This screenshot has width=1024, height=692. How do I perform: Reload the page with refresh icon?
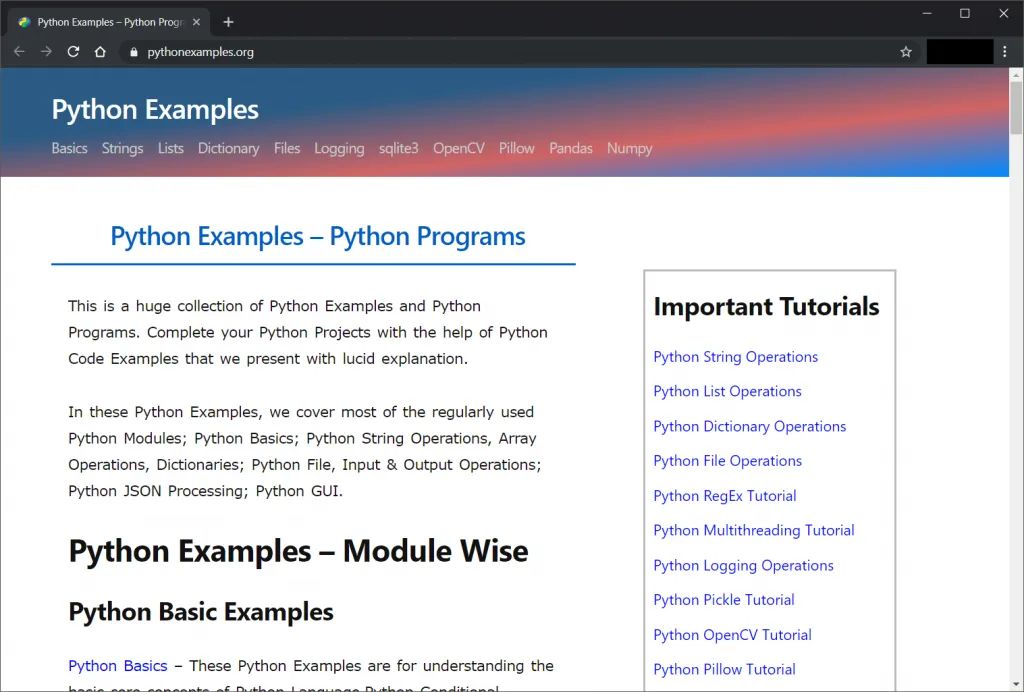pos(73,52)
